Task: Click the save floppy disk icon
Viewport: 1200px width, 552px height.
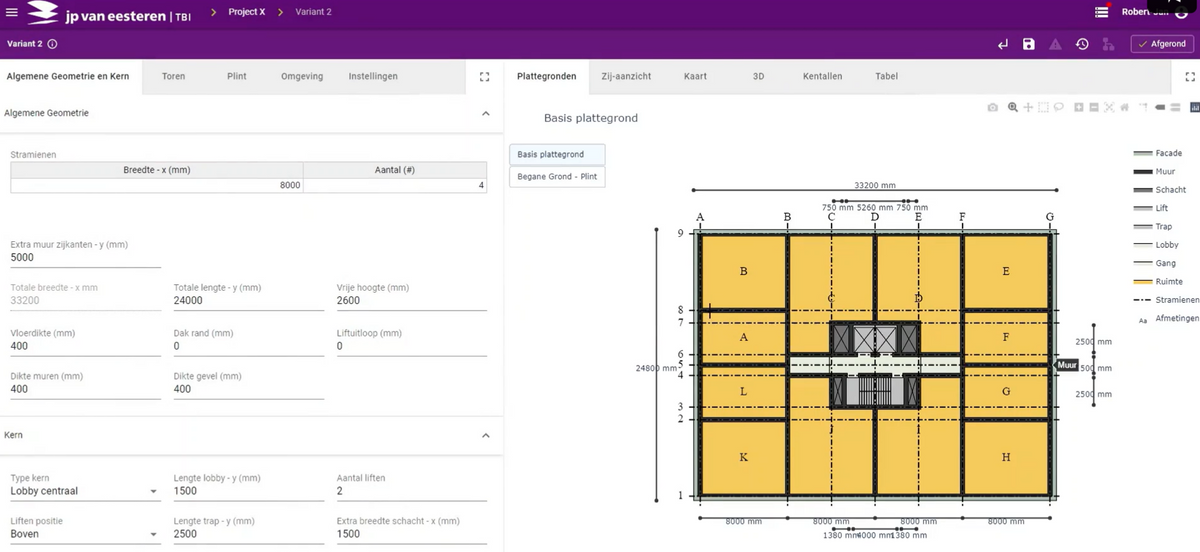Action: (x=1029, y=44)
